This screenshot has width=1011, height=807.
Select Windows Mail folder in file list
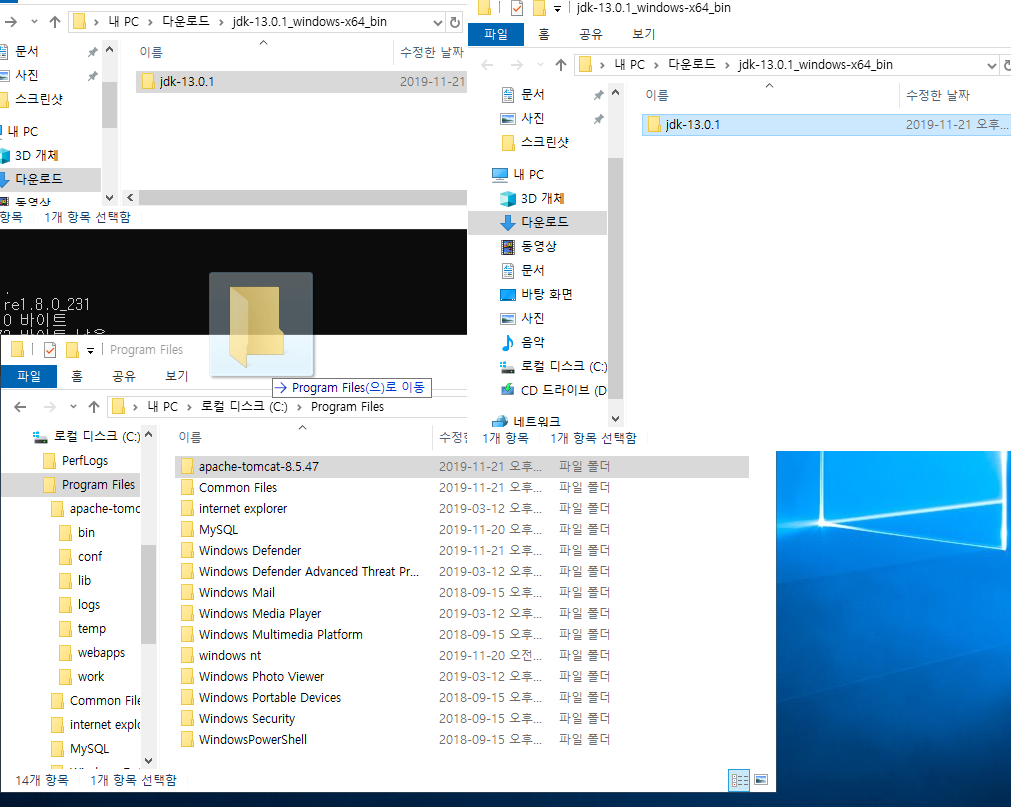click(462, 592)
